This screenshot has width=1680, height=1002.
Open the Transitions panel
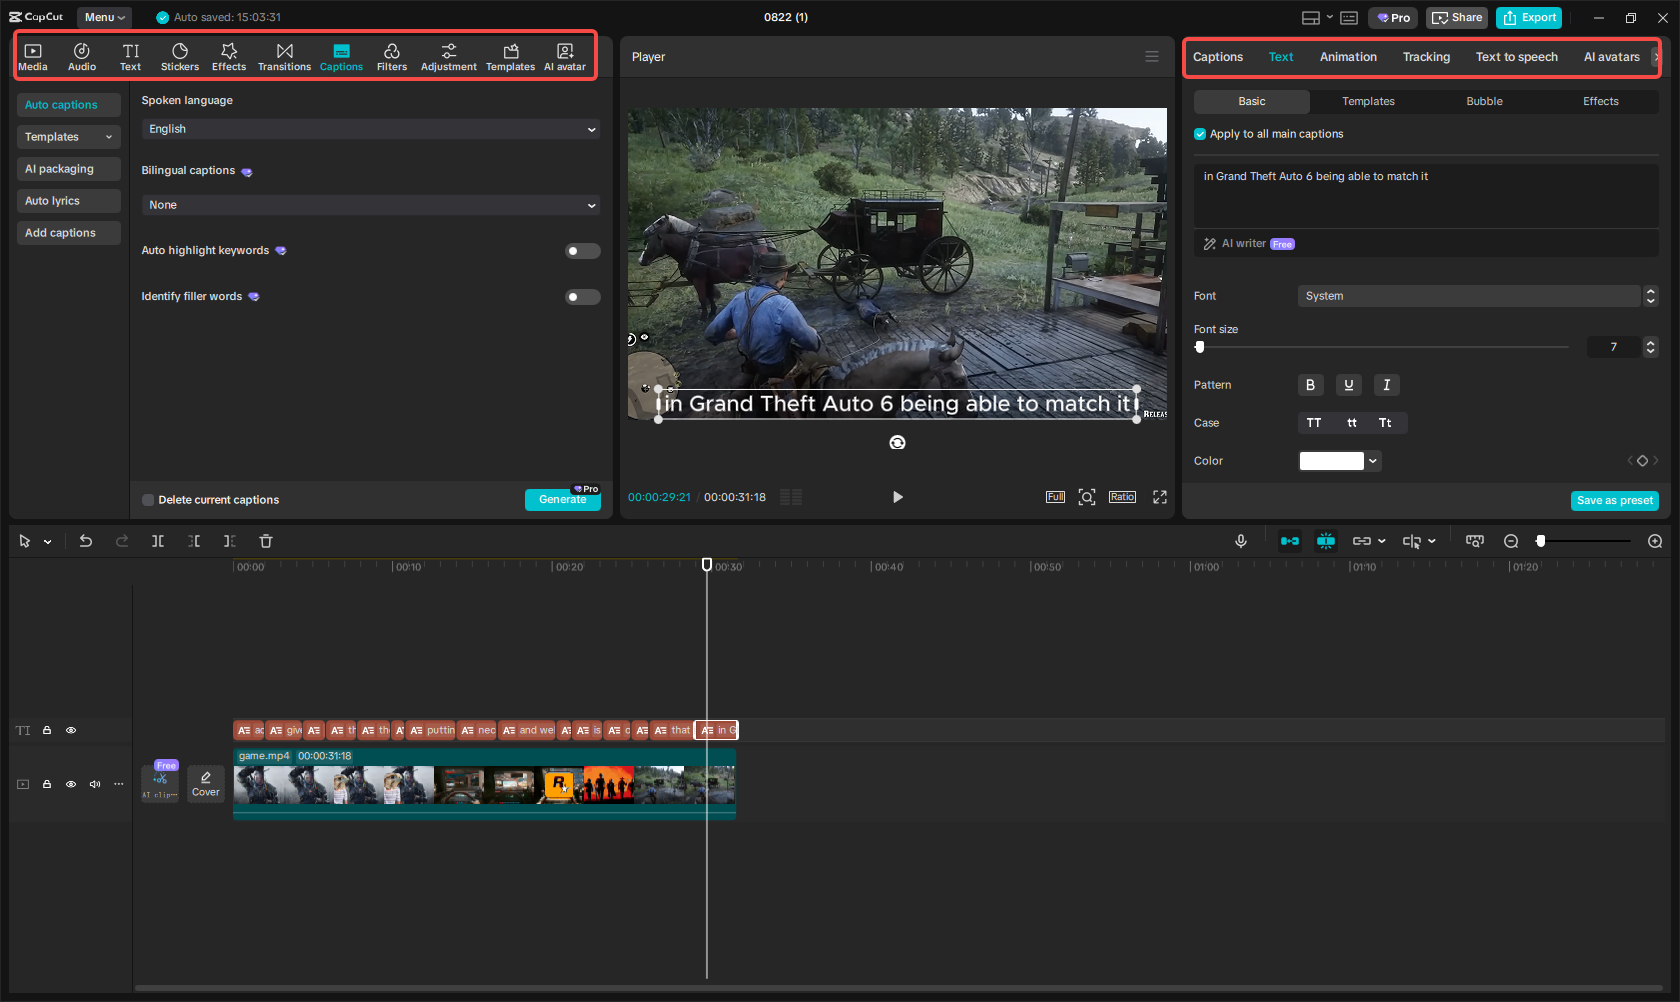284,55
